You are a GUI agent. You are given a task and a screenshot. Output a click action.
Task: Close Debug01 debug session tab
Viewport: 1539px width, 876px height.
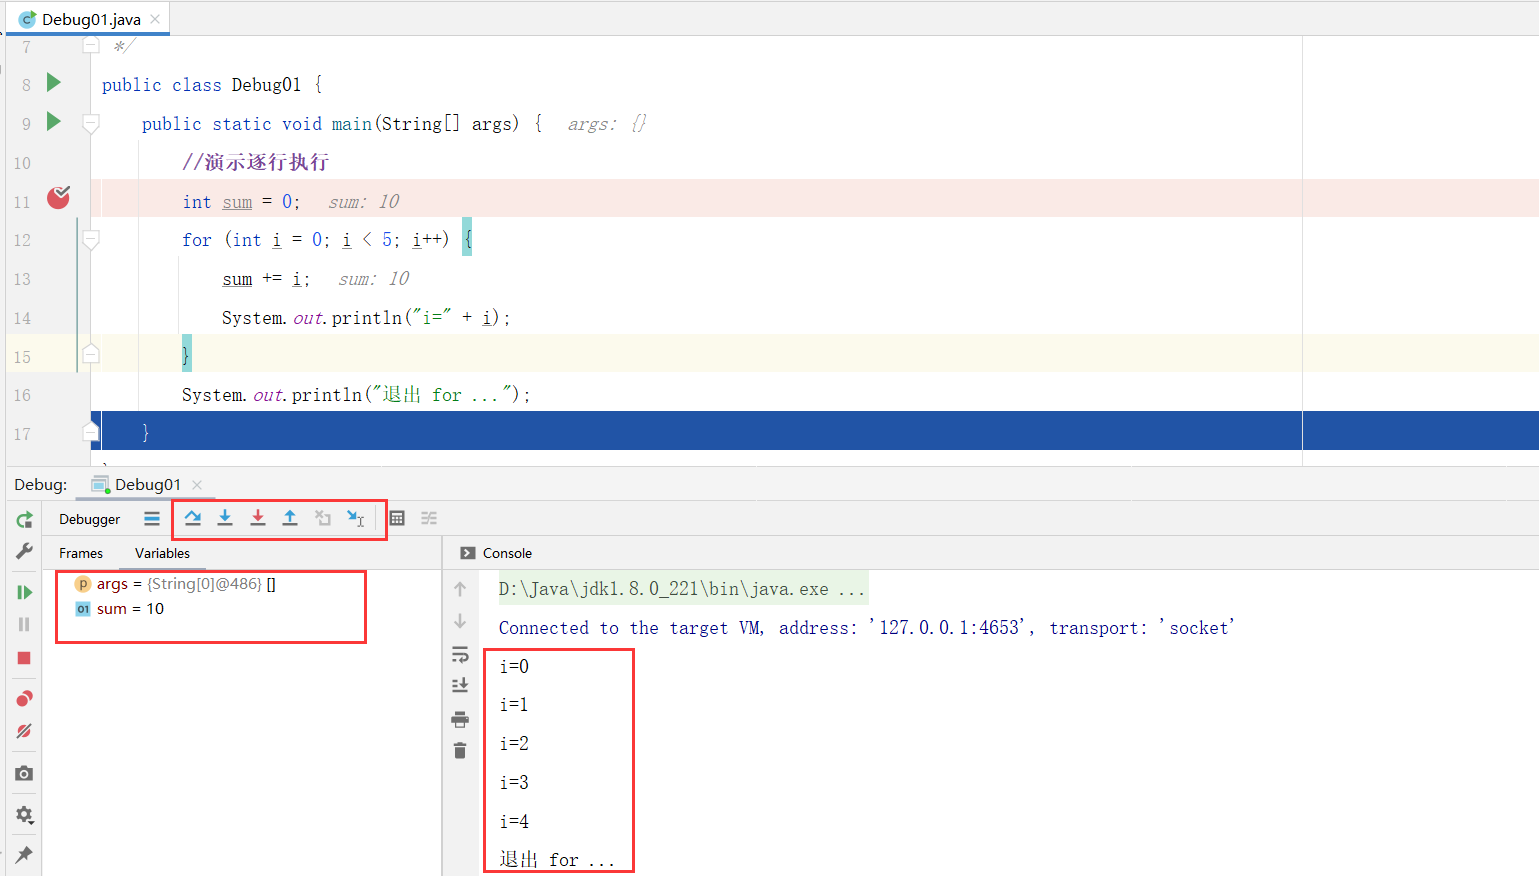click(197, 485)
